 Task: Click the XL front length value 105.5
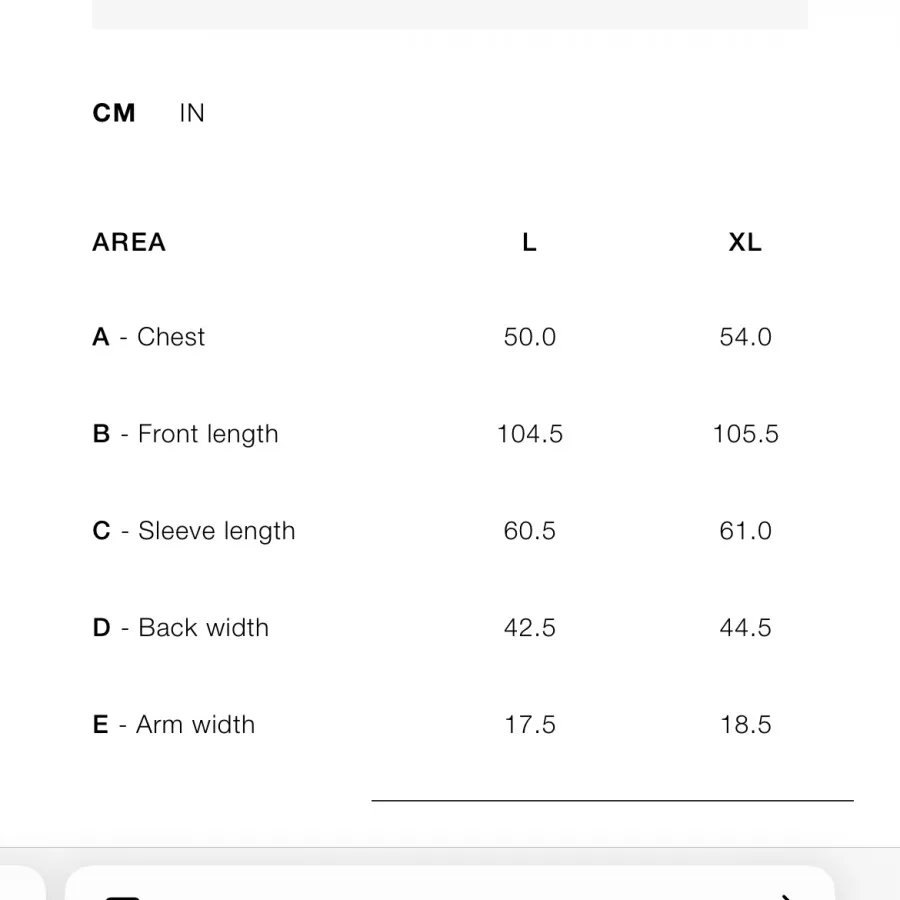[745, 434]
